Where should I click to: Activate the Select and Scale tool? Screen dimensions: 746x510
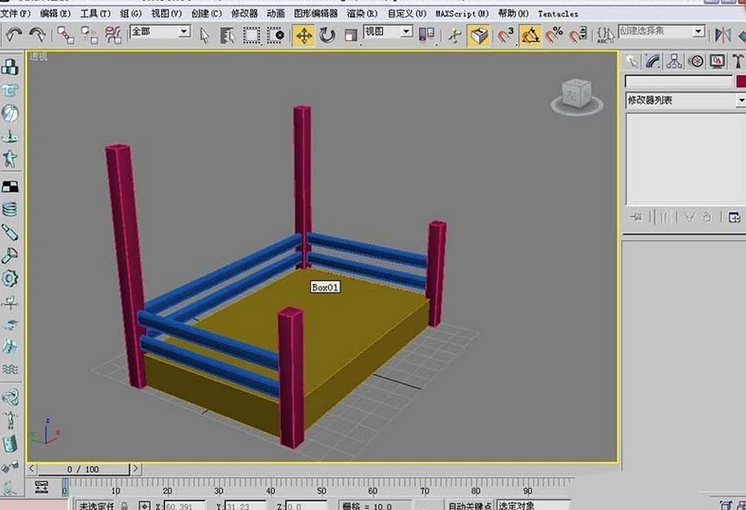[x=351, y=35]
